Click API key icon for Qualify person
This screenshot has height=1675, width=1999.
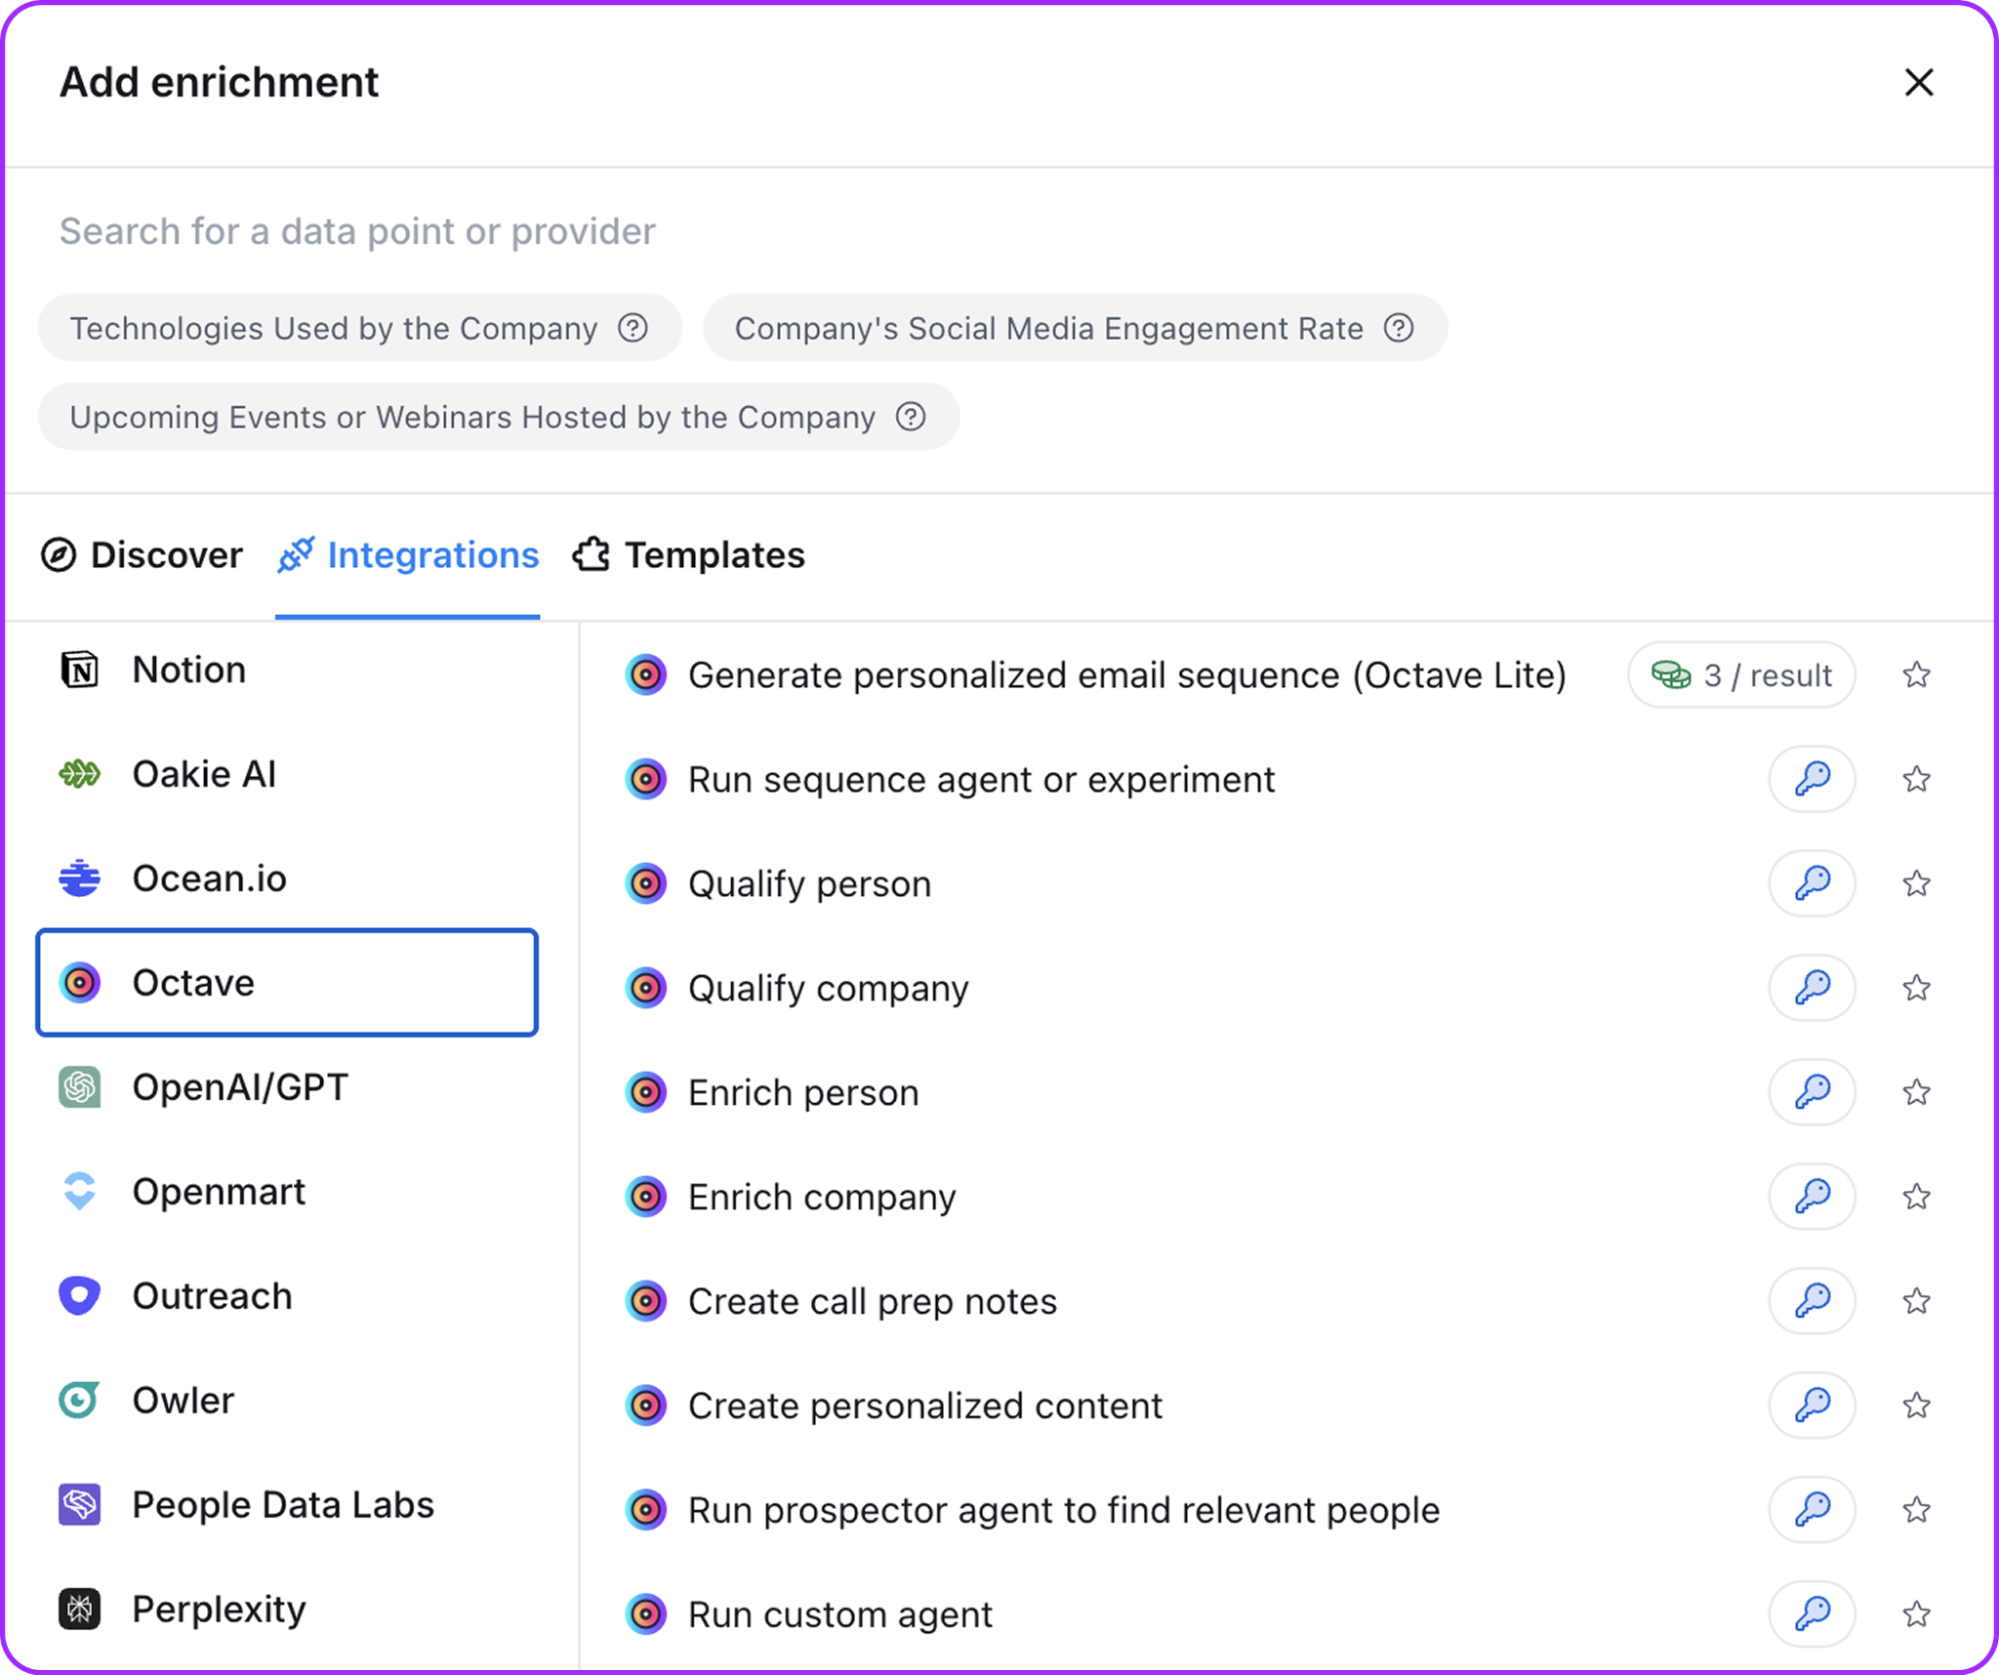pyautogui.click(x=1812, y=884)
